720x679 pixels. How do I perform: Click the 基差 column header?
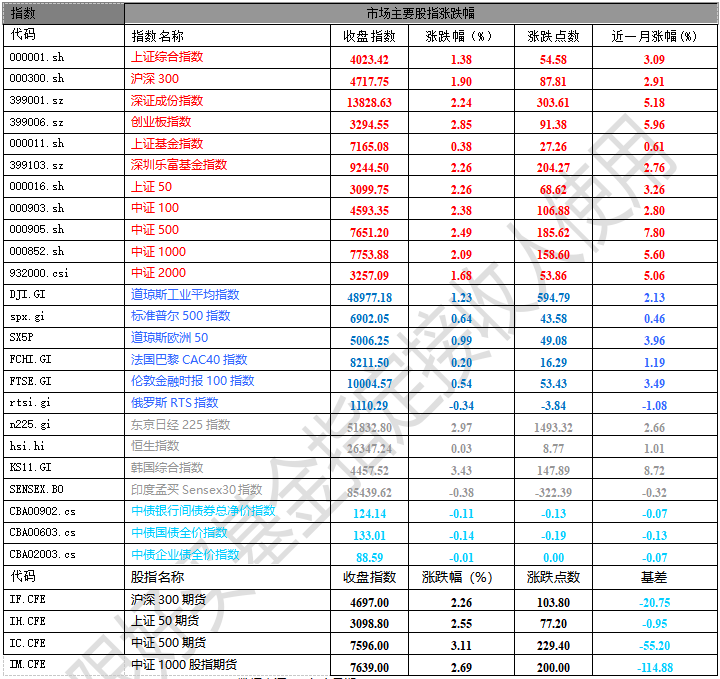click(x=654, y=578)
